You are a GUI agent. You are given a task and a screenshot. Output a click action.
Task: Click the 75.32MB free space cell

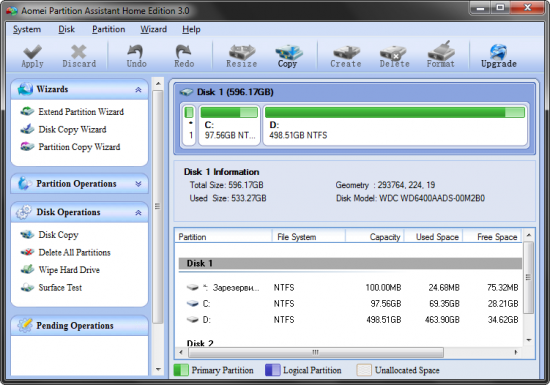pyautogui.click(x=503, y=288)
